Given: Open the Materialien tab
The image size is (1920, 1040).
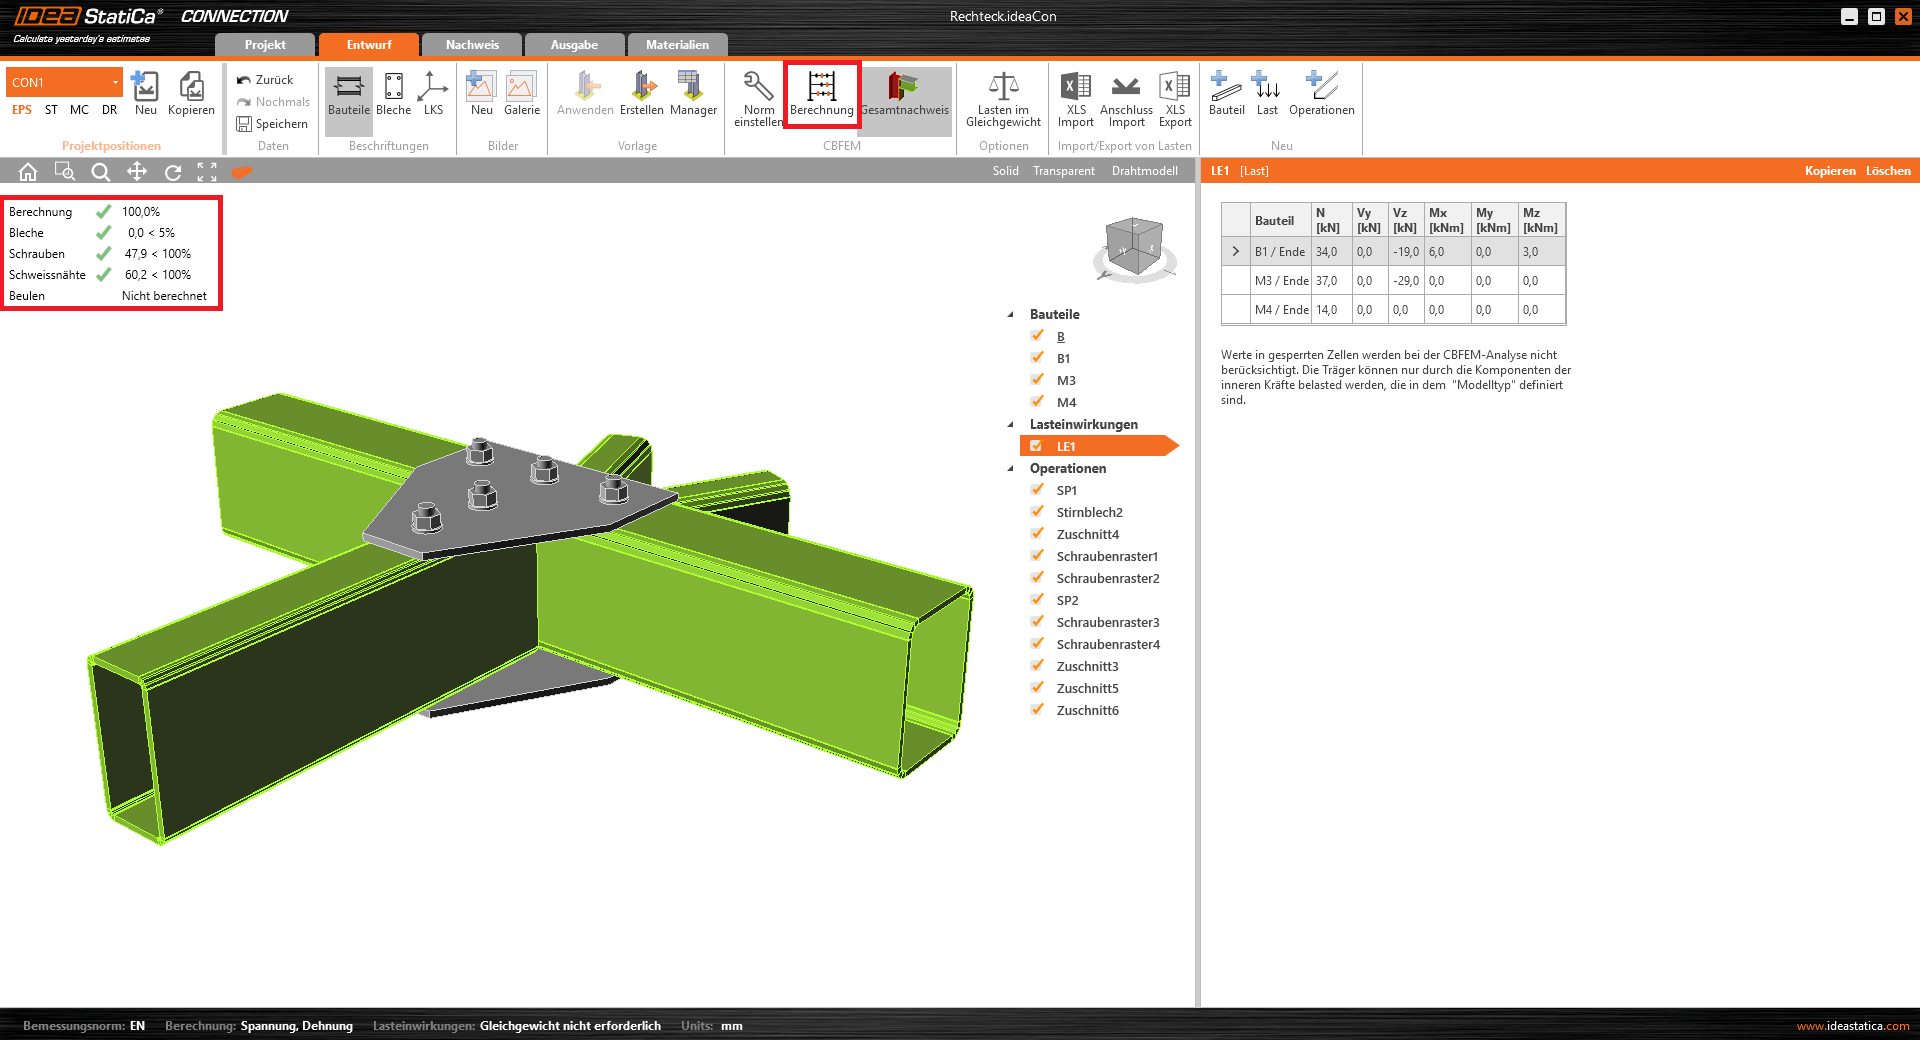Looking at the screenshot, I should tap(677, 45).
